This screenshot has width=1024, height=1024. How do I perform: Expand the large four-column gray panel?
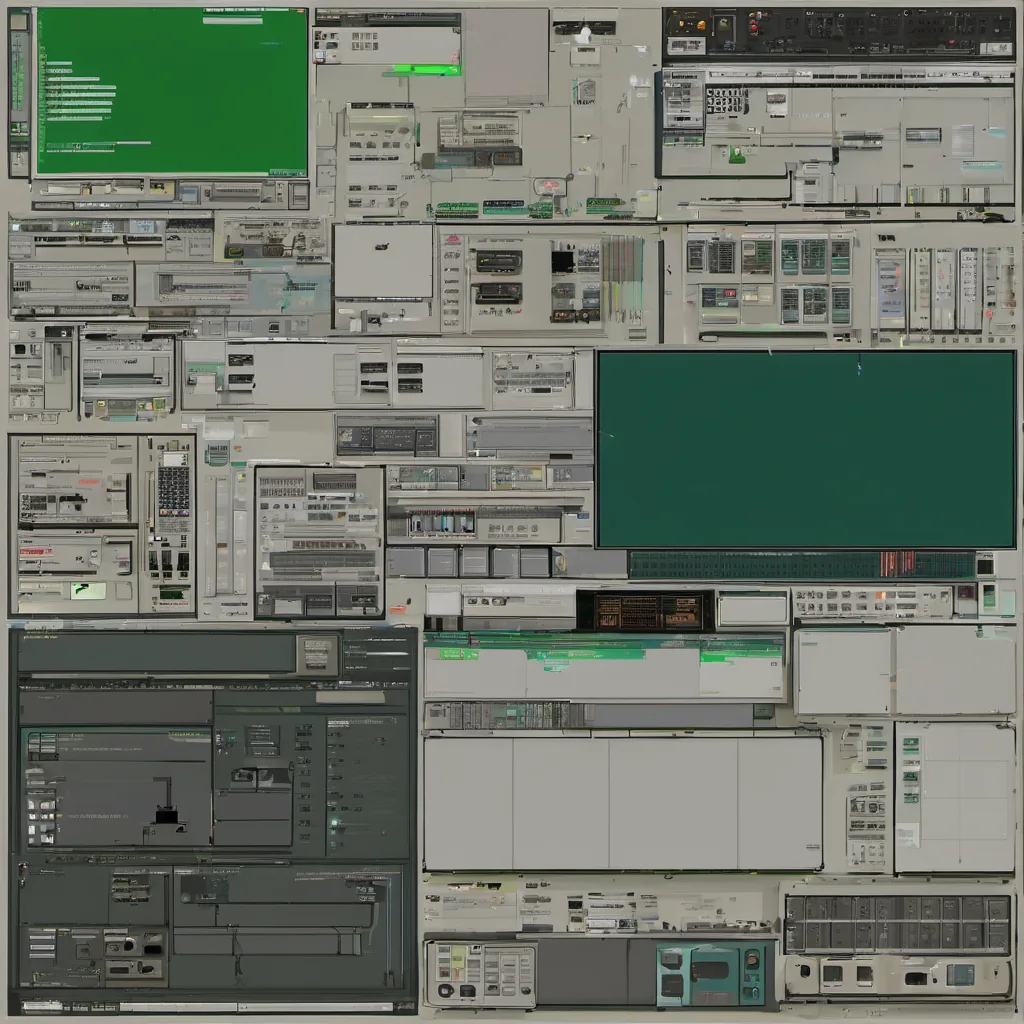click(622, 803)
